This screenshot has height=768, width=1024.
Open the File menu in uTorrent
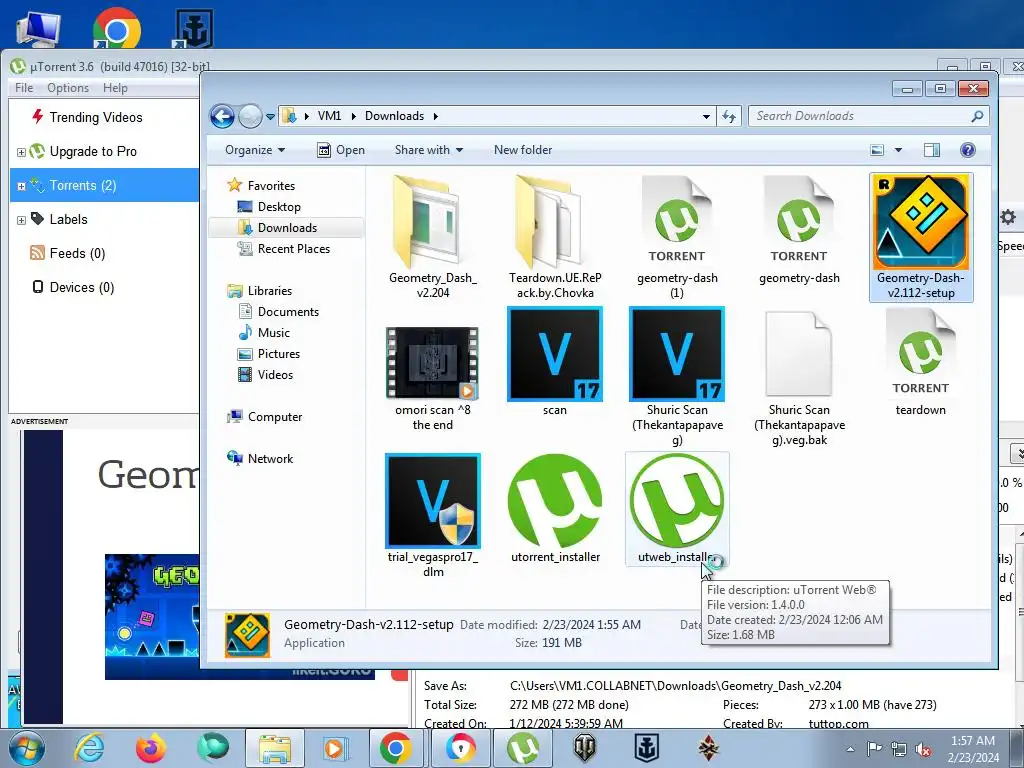point(24,88)
